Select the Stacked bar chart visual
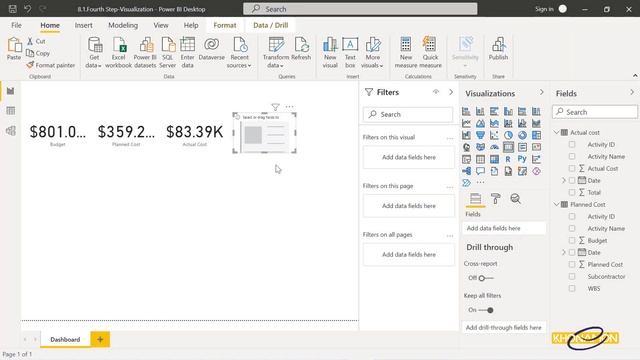This screenshot has width=640, height=360. (466, 111)
